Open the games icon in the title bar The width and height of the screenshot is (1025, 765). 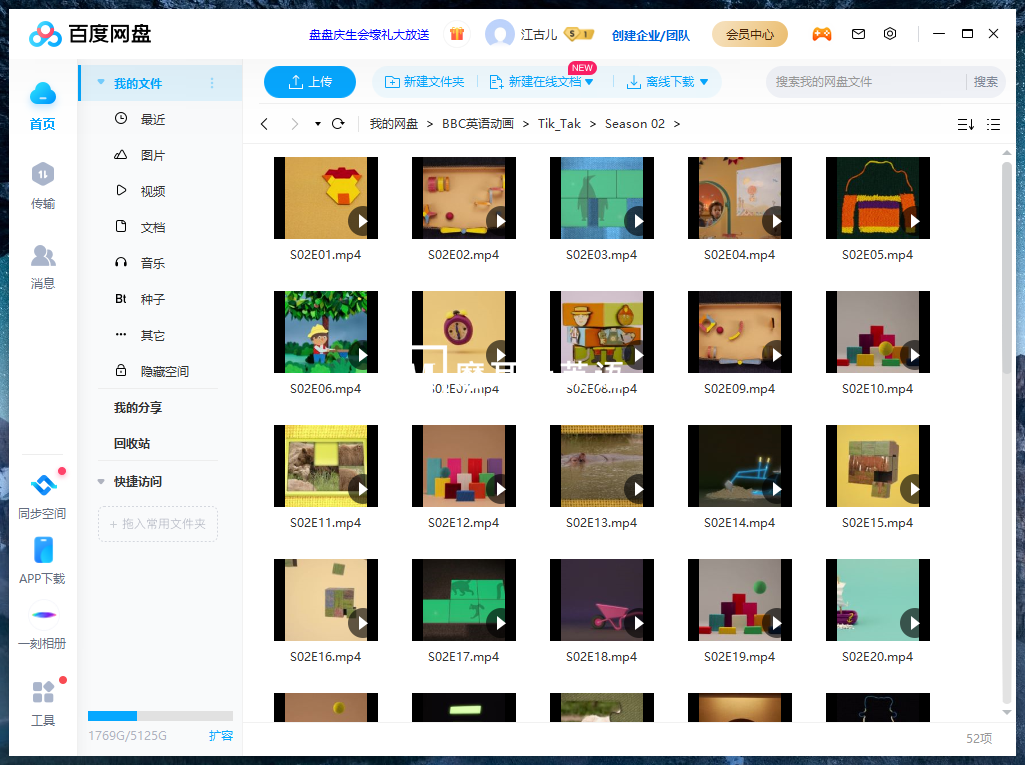pyautogui.click(x=822, y=33)
